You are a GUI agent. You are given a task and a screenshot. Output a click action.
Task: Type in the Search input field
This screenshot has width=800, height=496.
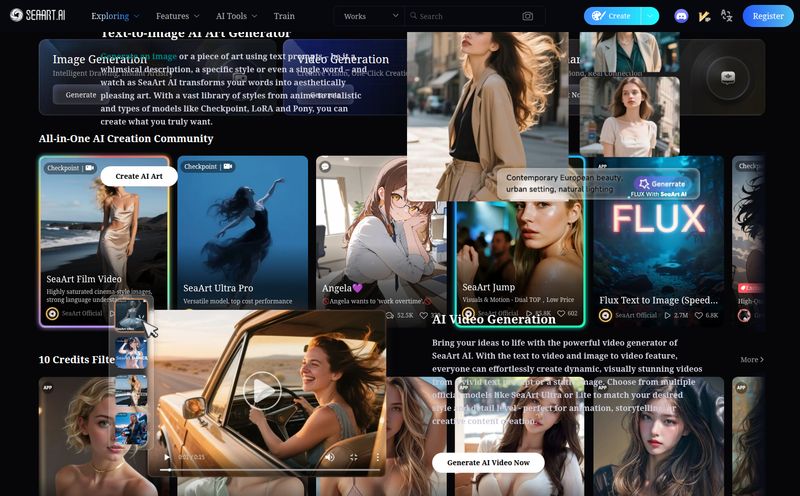465,16
